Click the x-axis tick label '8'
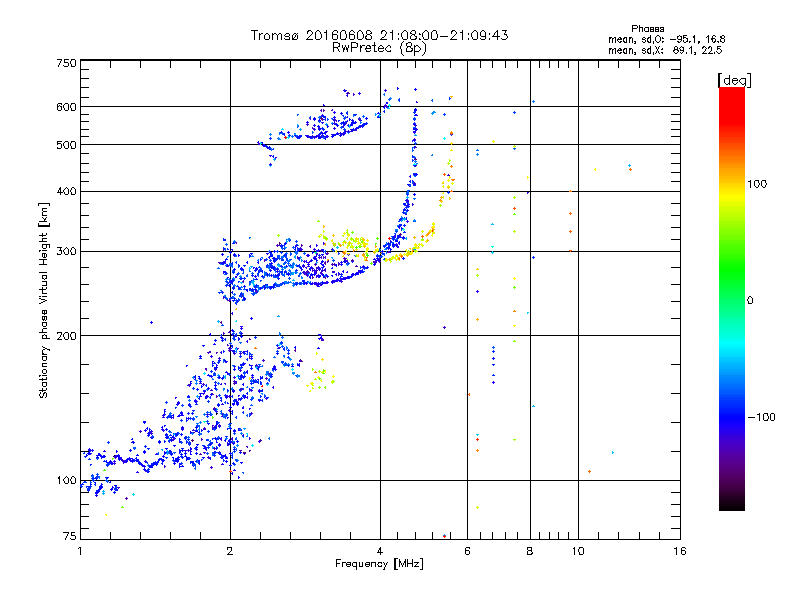Image resolution: width=800 pixels, height=600 pixels. tap(530, 551)
